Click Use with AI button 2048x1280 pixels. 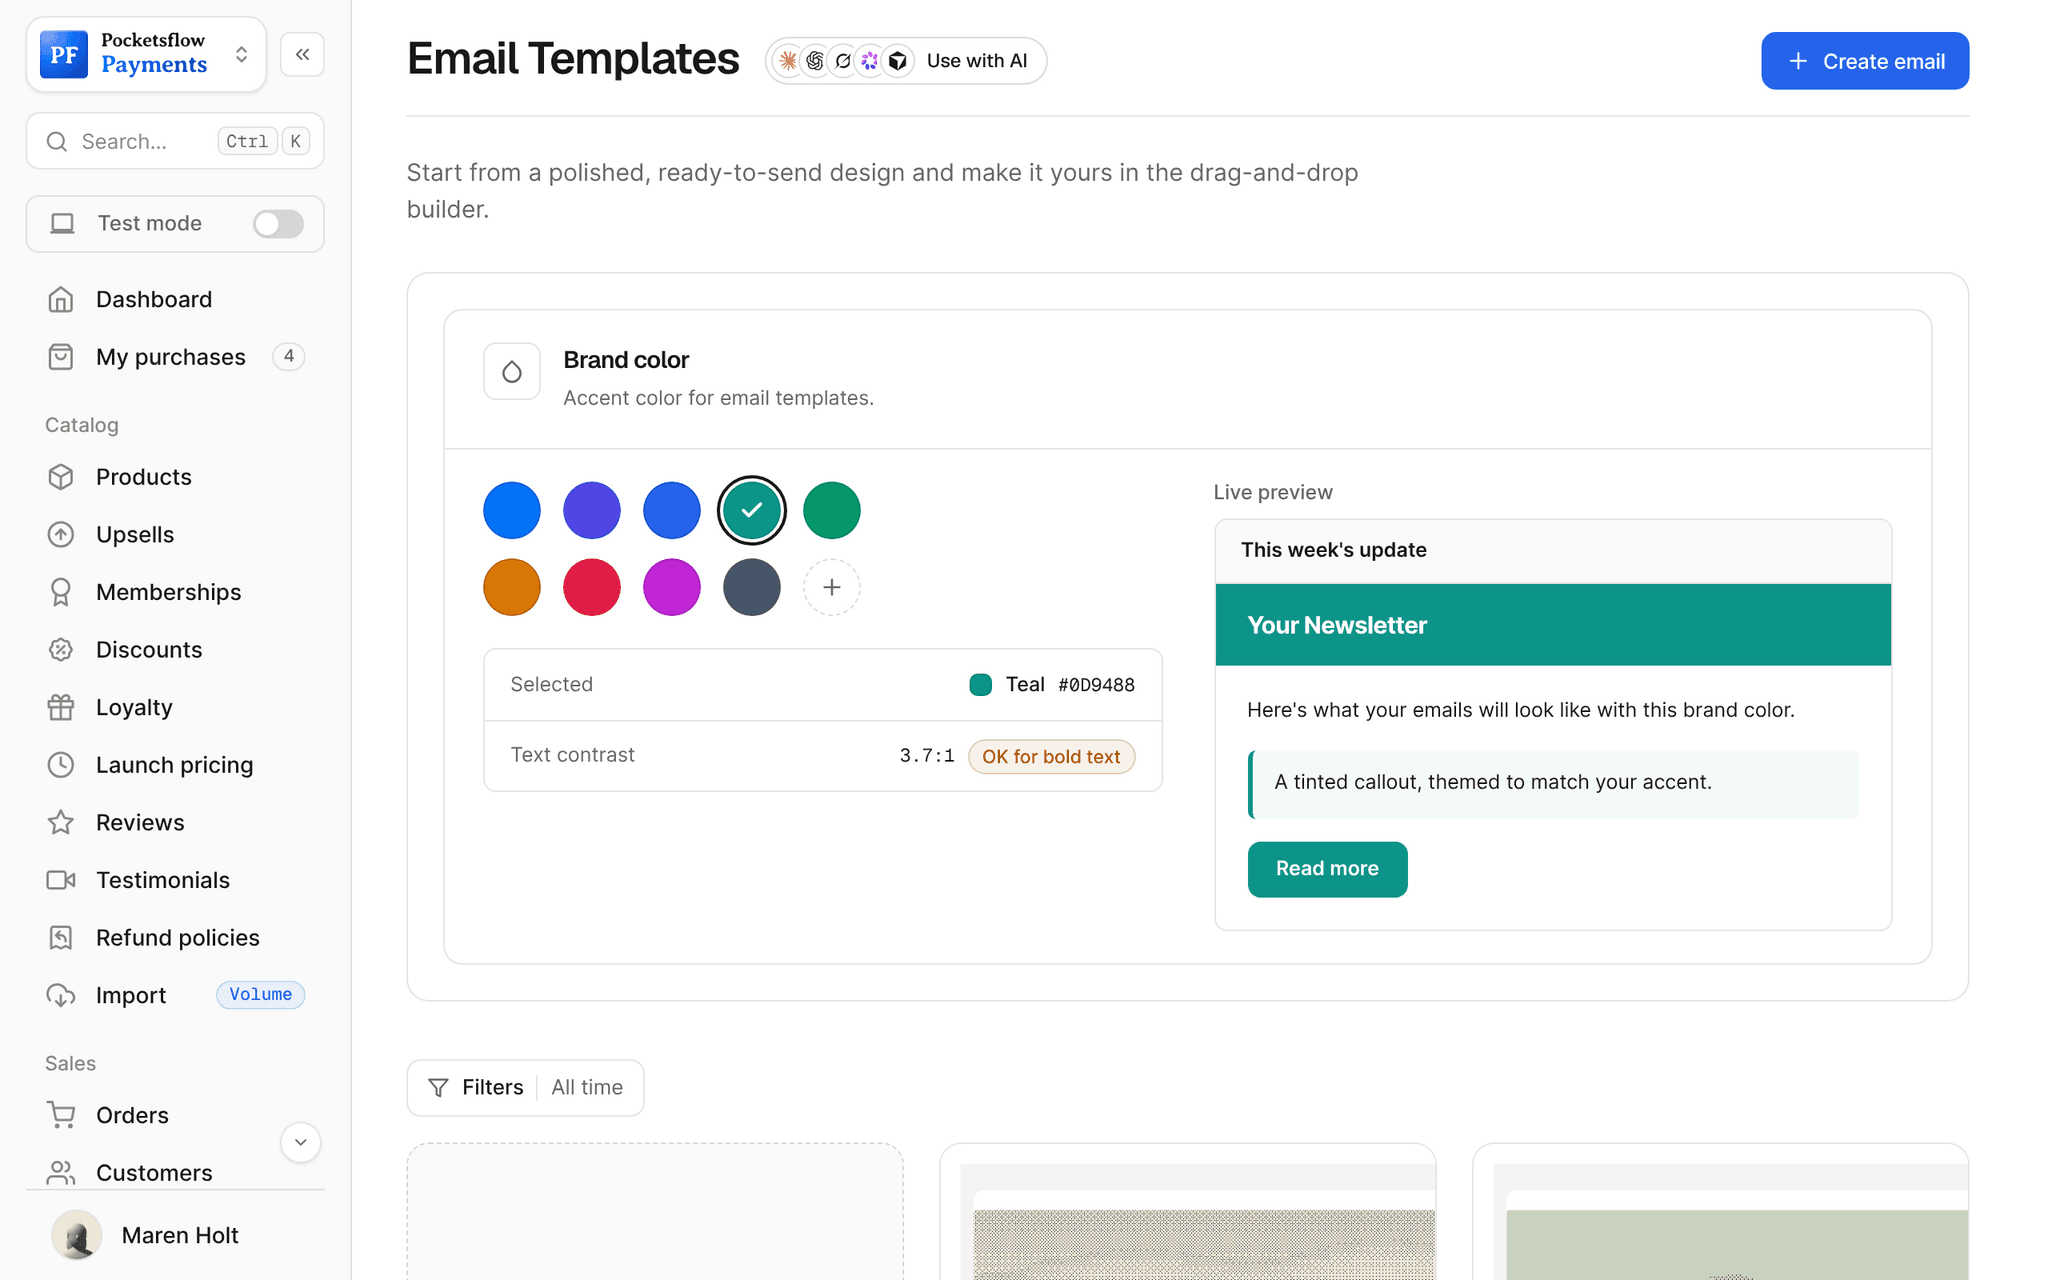(x=906, y=61)
